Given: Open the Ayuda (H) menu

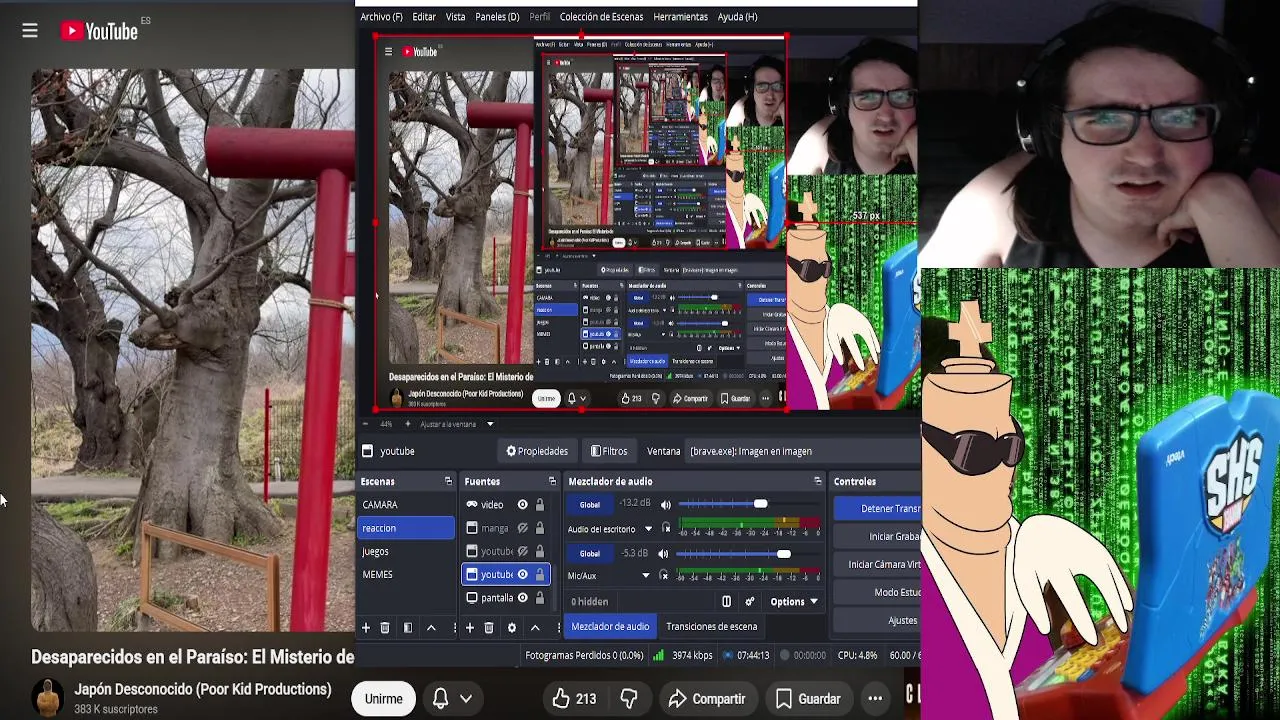Looking at the screenshot, I should [737, 17].
